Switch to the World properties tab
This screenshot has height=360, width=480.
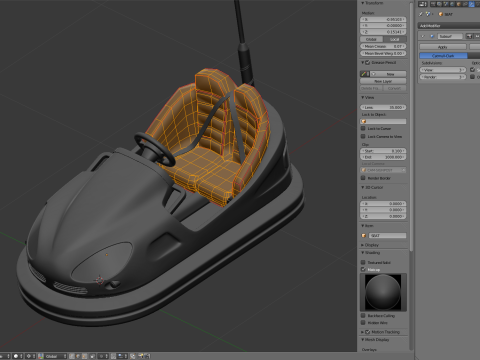(452, 4)
